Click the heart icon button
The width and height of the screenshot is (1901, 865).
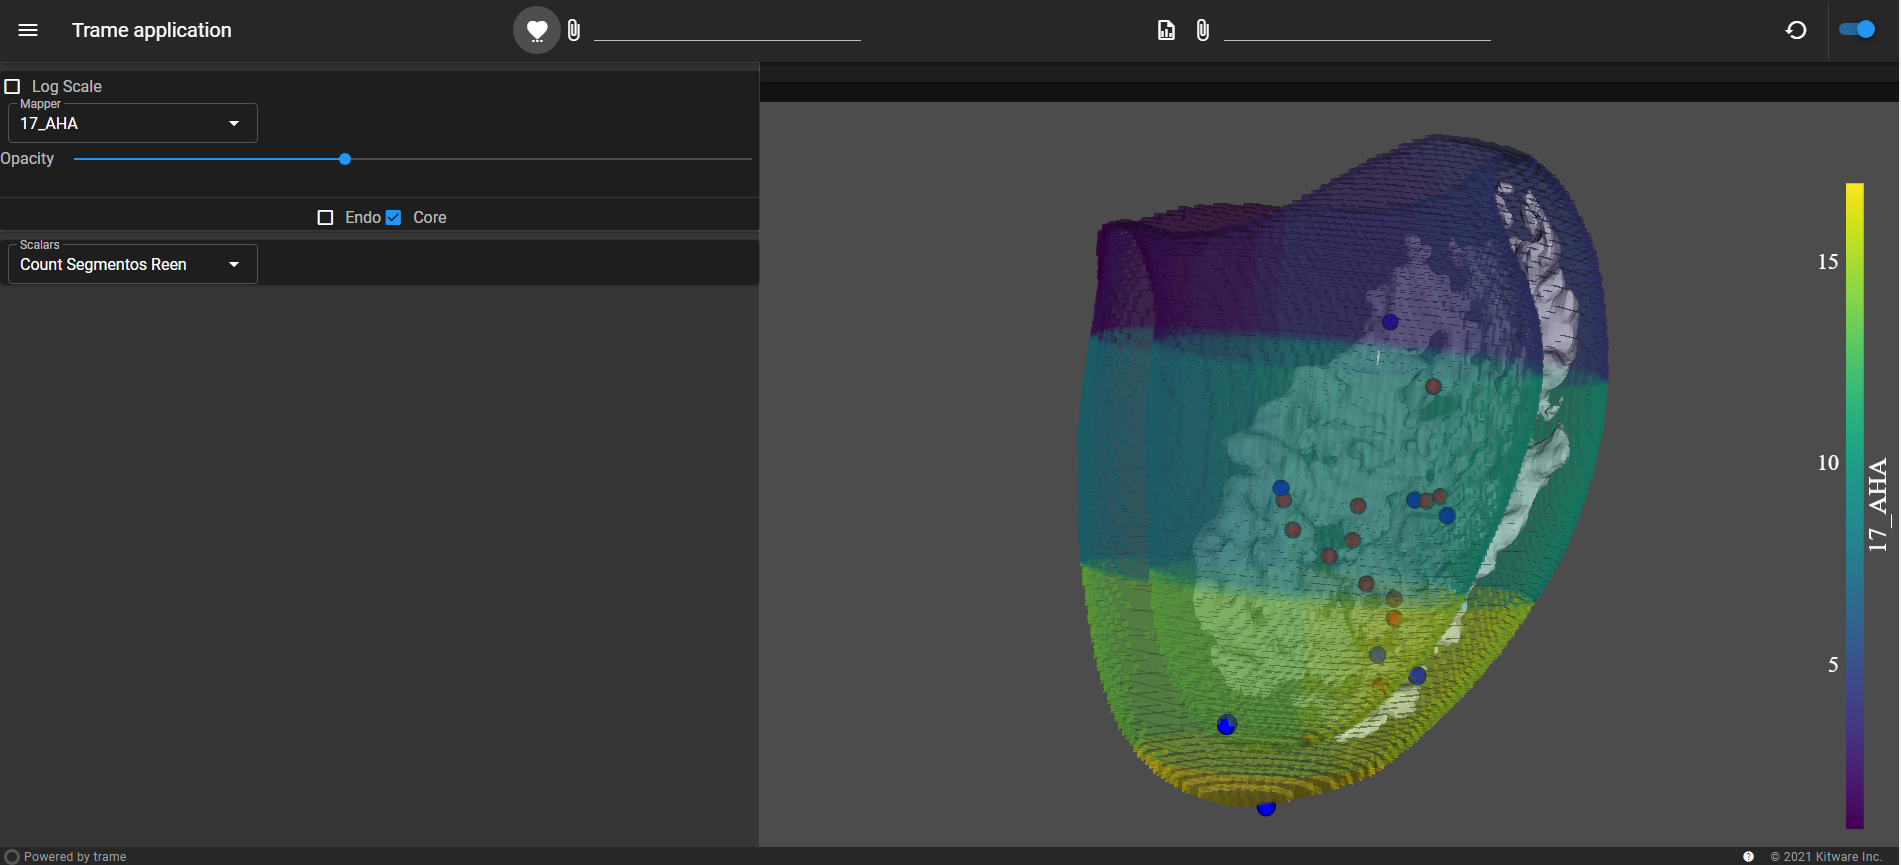coord(537,30)
